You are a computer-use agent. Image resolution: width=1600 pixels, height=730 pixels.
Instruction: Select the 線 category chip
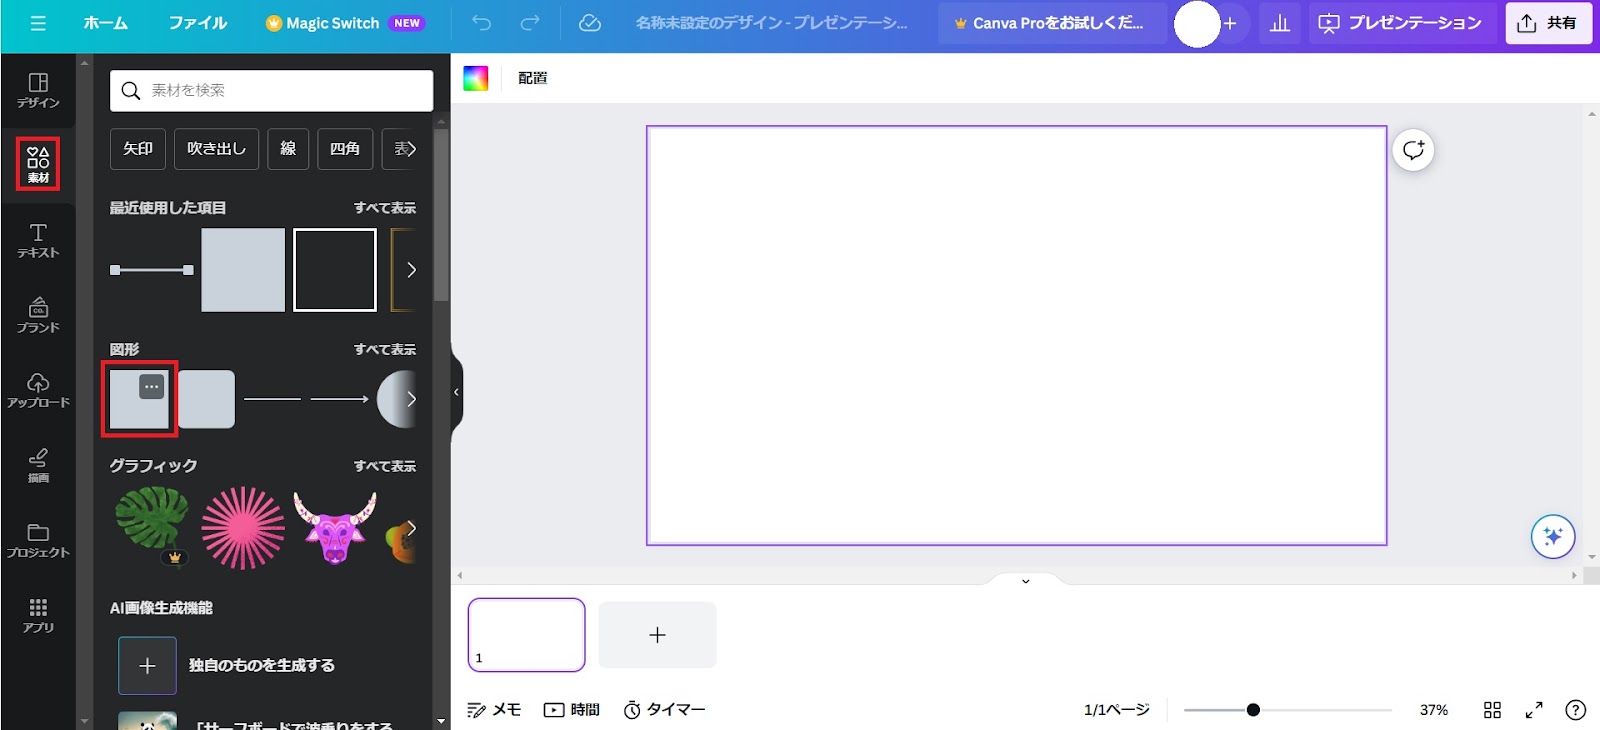288,149
